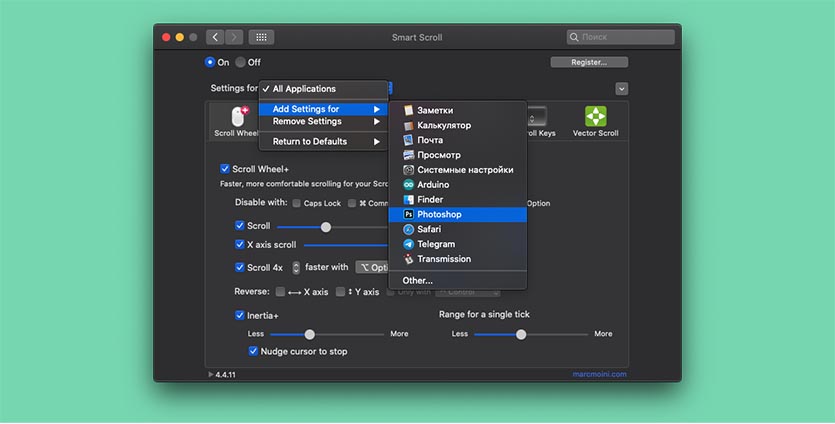Click the Safari compass icon
Viewport: 835px width, 424px height.
pyautogui.click(x=408, y=229)
